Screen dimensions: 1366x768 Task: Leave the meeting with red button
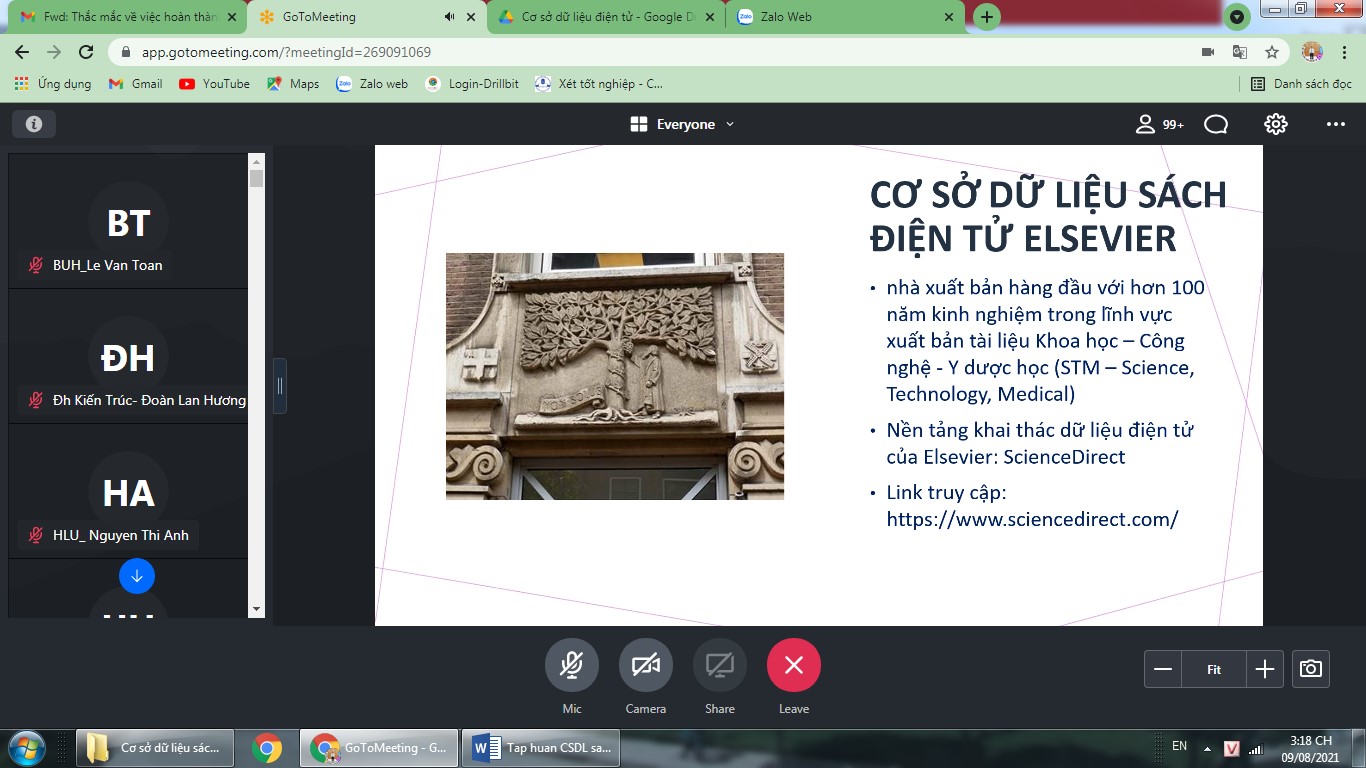(x=794, y=665)
